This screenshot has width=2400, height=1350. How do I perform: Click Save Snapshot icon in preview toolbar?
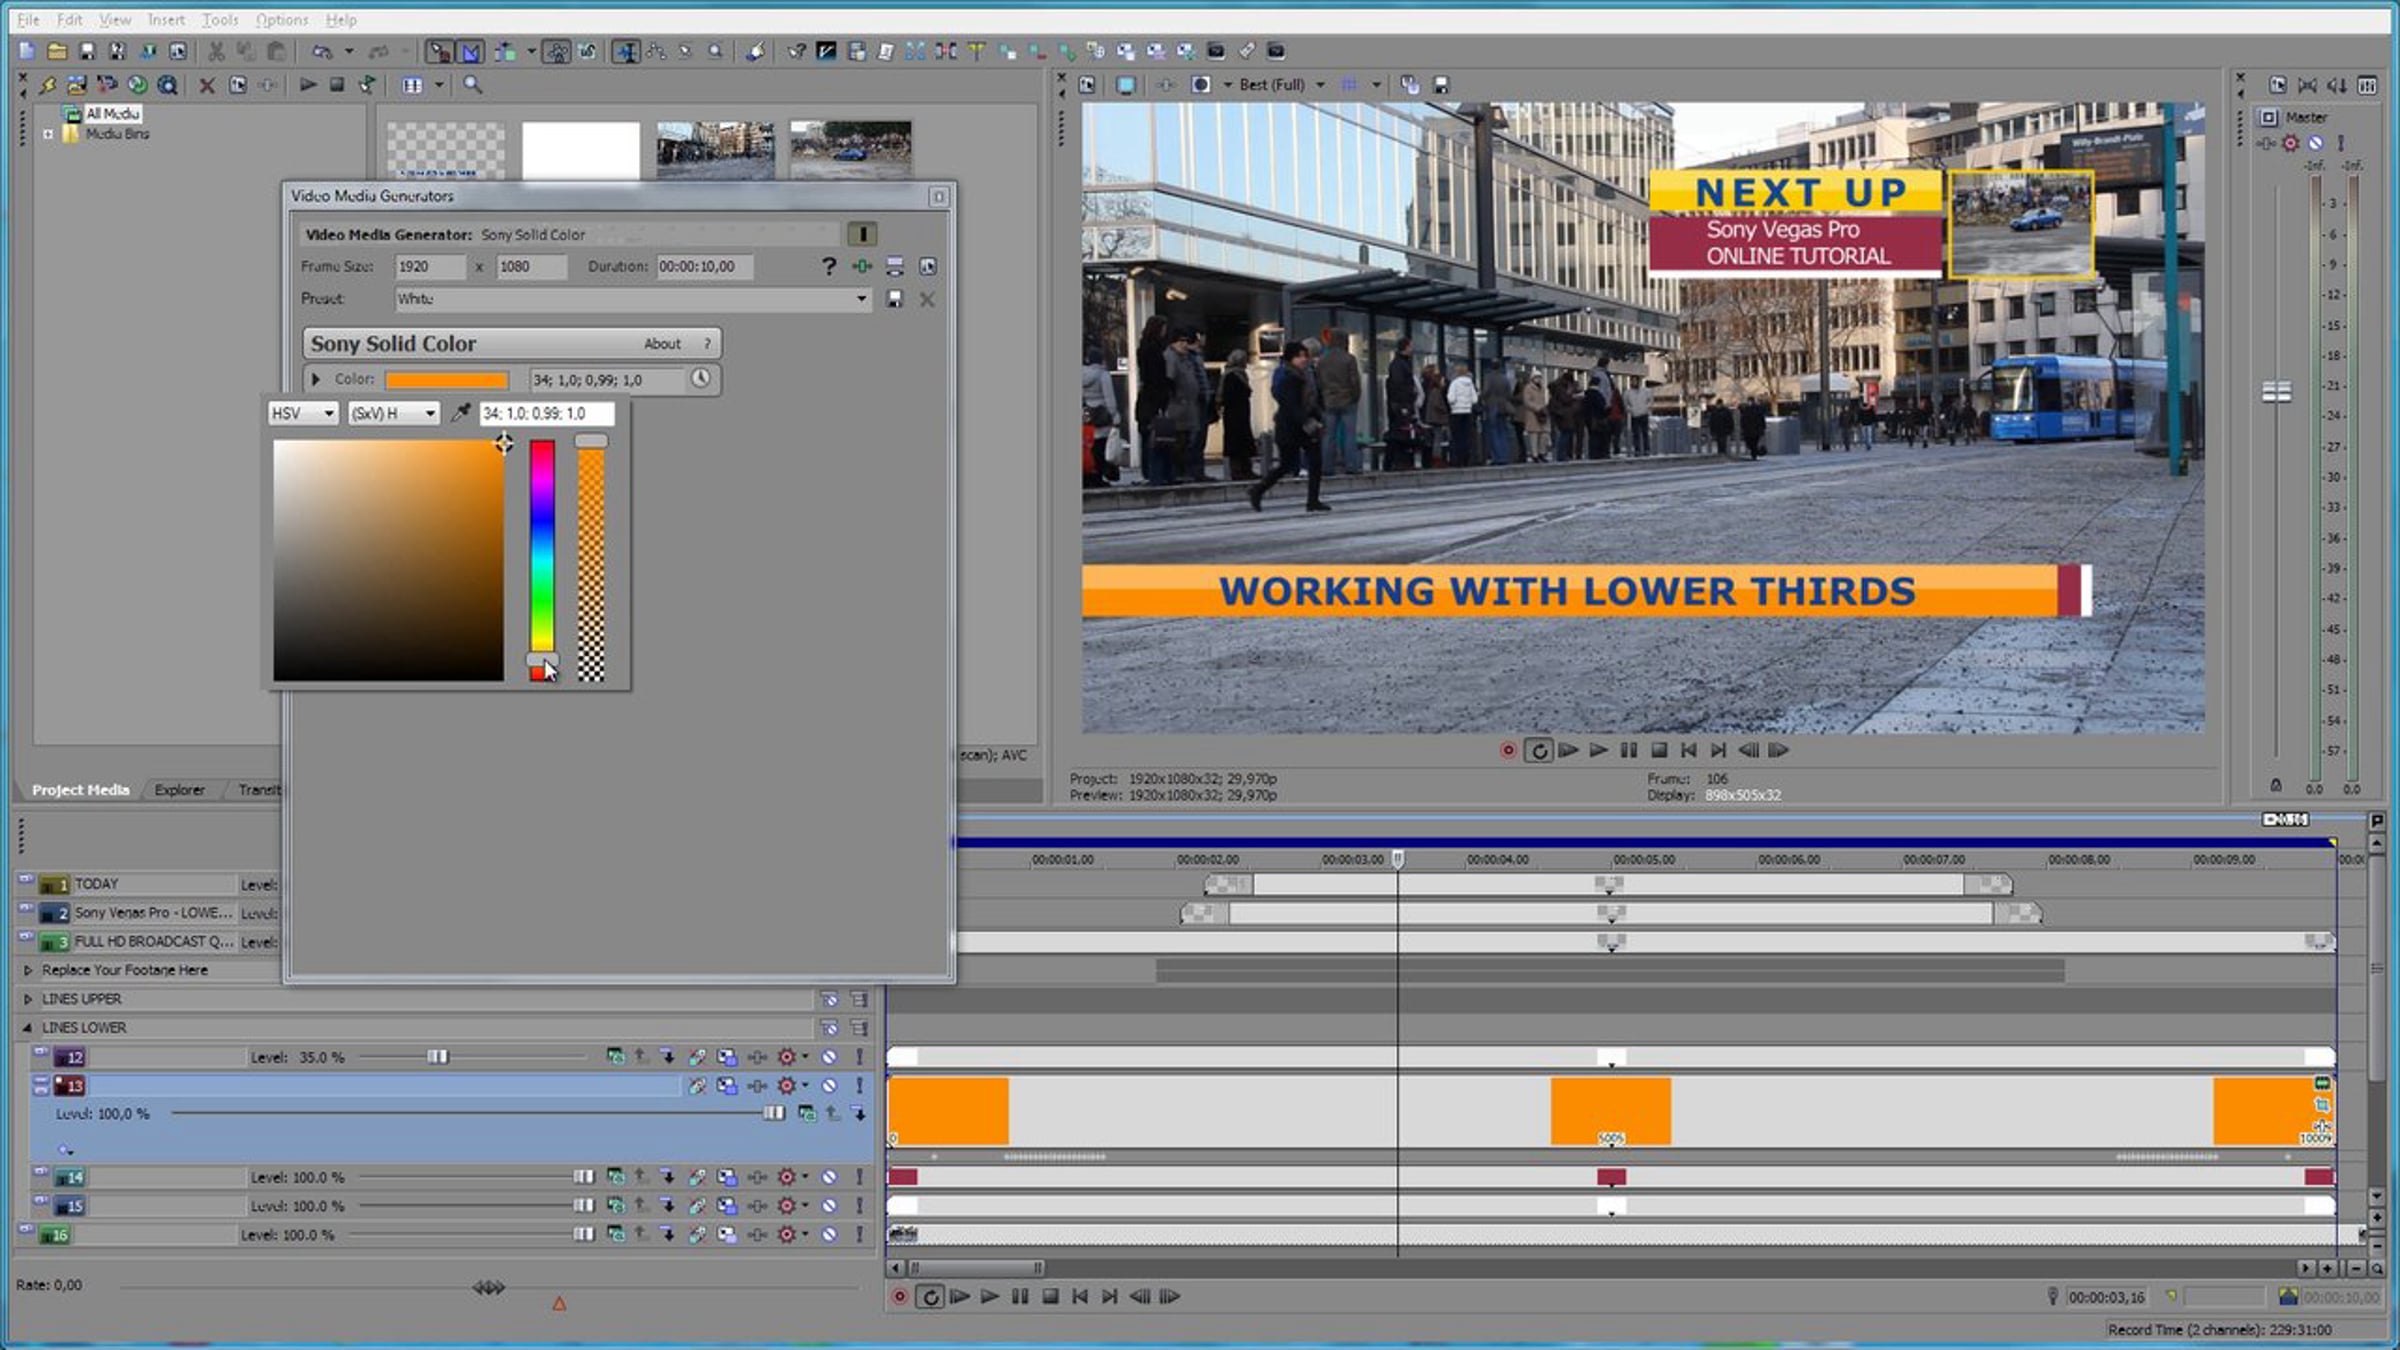(1441, 85)
